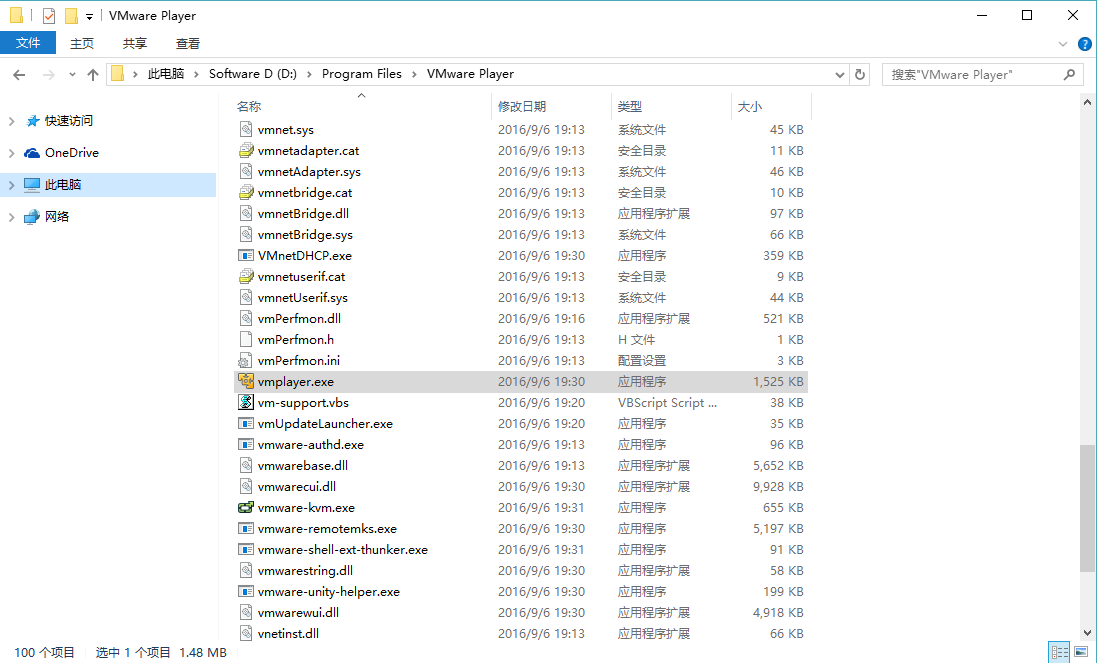Click the vmnetadapter.cat file icon
The width and height of the screenshot is (1097, 663).
246,150
